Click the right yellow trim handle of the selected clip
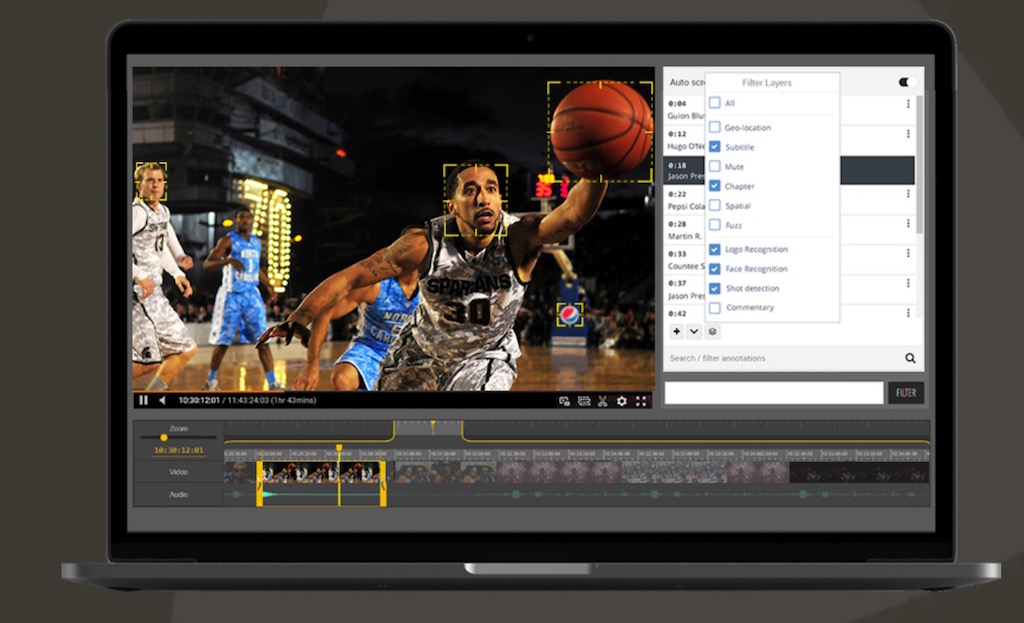The height and width of the screenshot is (623, 1024). point(383,483)
